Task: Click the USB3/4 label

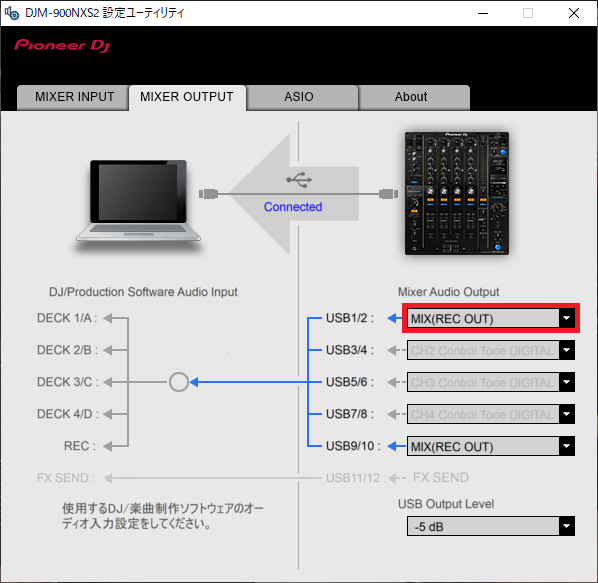Action: pos(350,350)
